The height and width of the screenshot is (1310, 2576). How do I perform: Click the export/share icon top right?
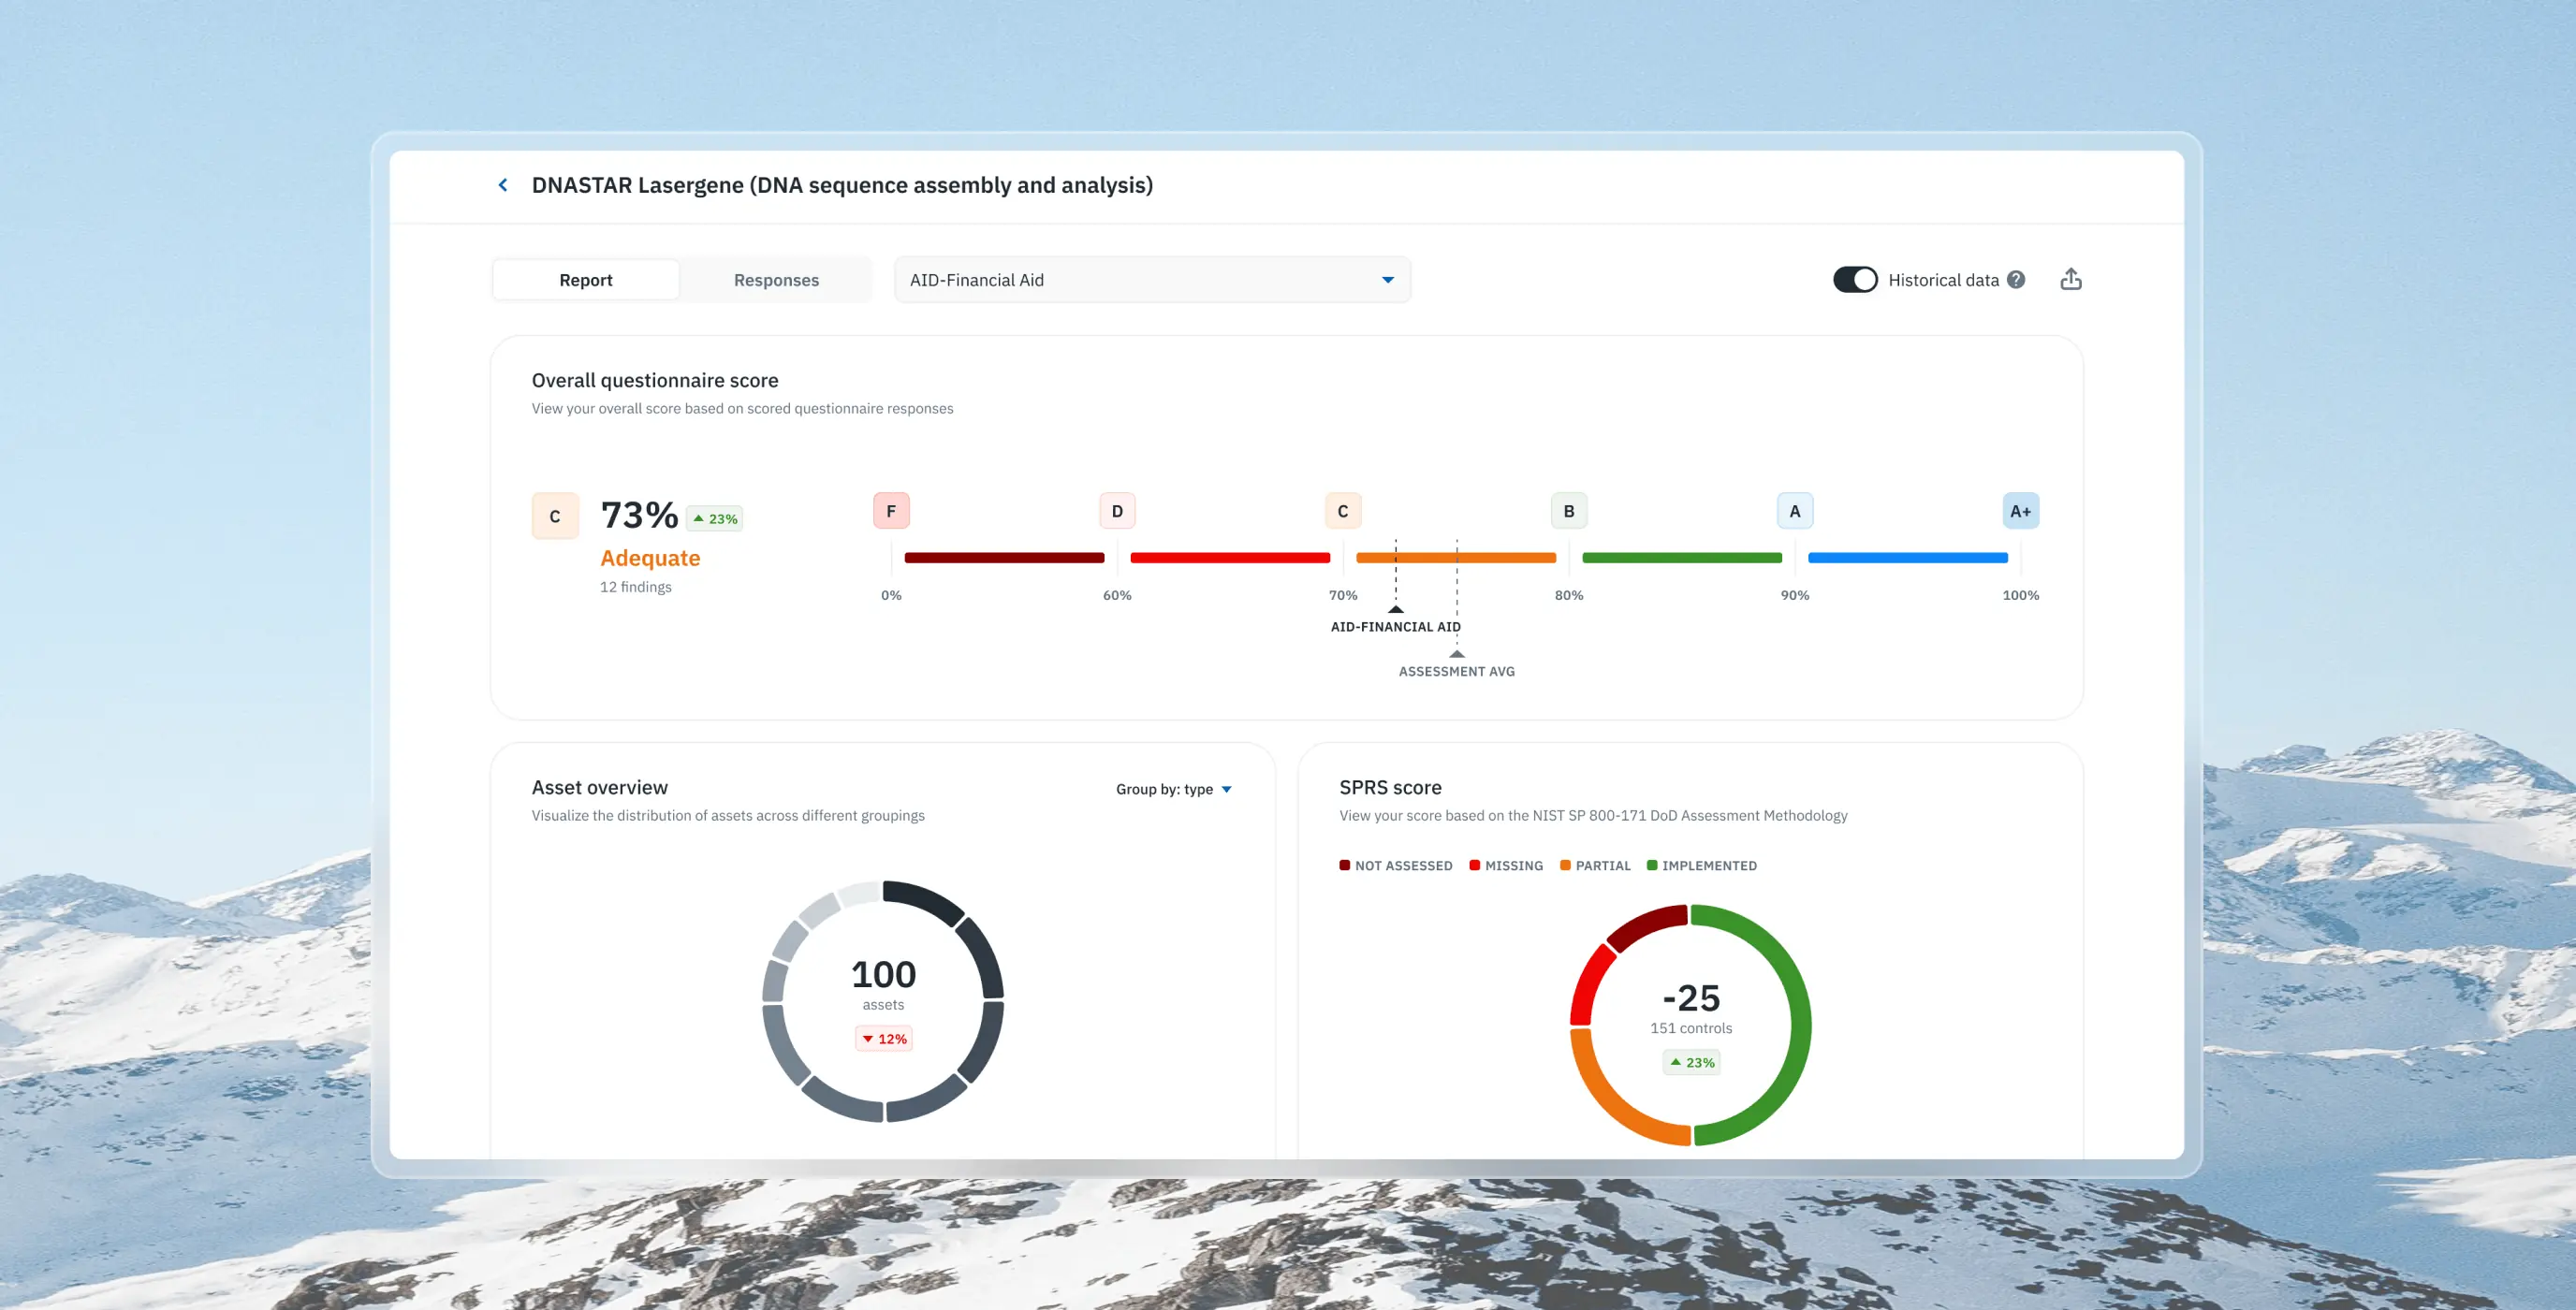point(2071,279)
